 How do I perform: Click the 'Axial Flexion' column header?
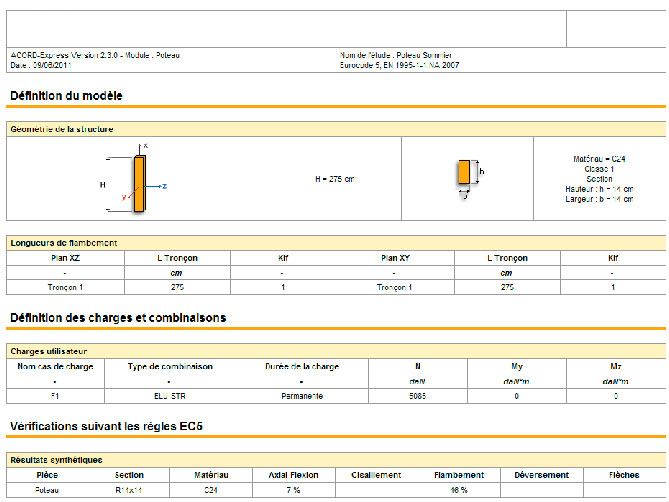(x=294, y=475)
